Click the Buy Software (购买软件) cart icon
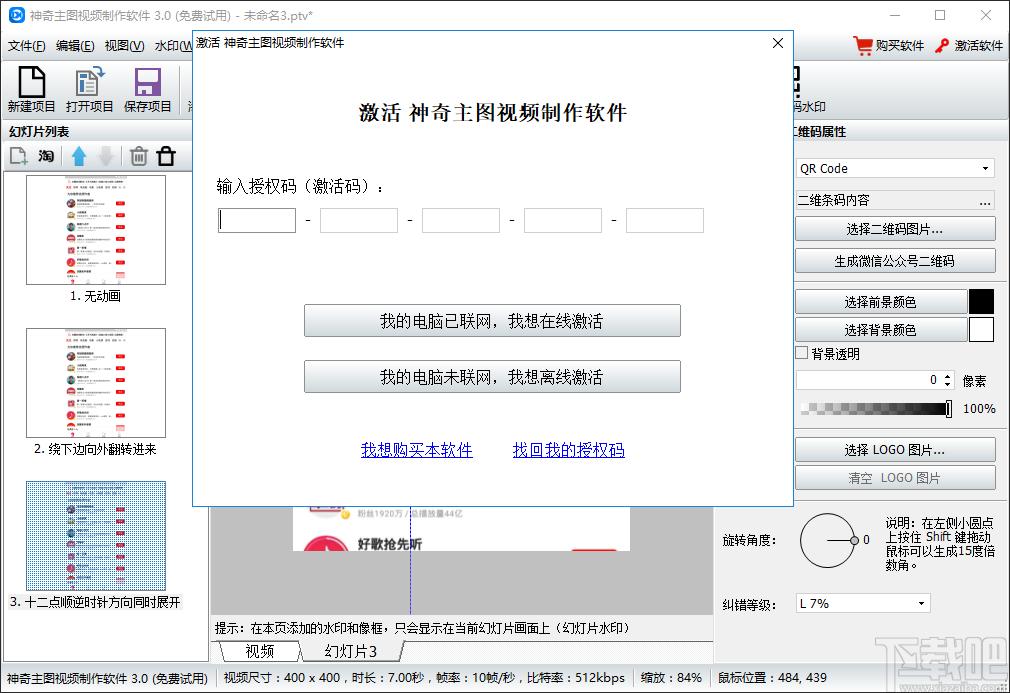Viewport: 1010px width, 693px height. [x=863, y=46]
